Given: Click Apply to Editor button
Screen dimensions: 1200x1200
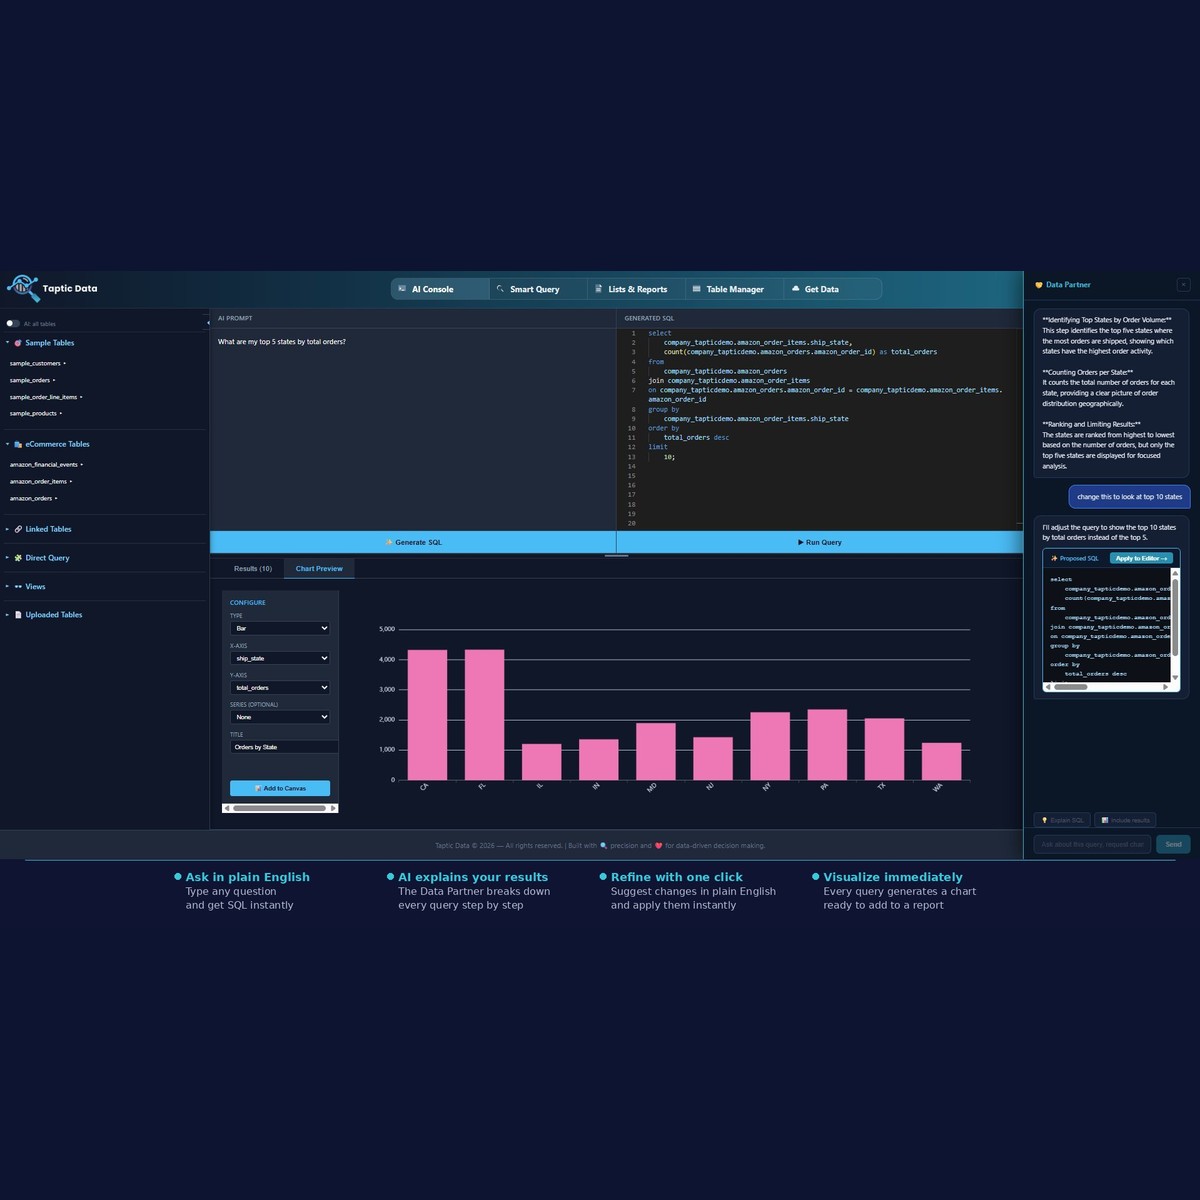Looking at the screenshot, I should point(1141,558).
